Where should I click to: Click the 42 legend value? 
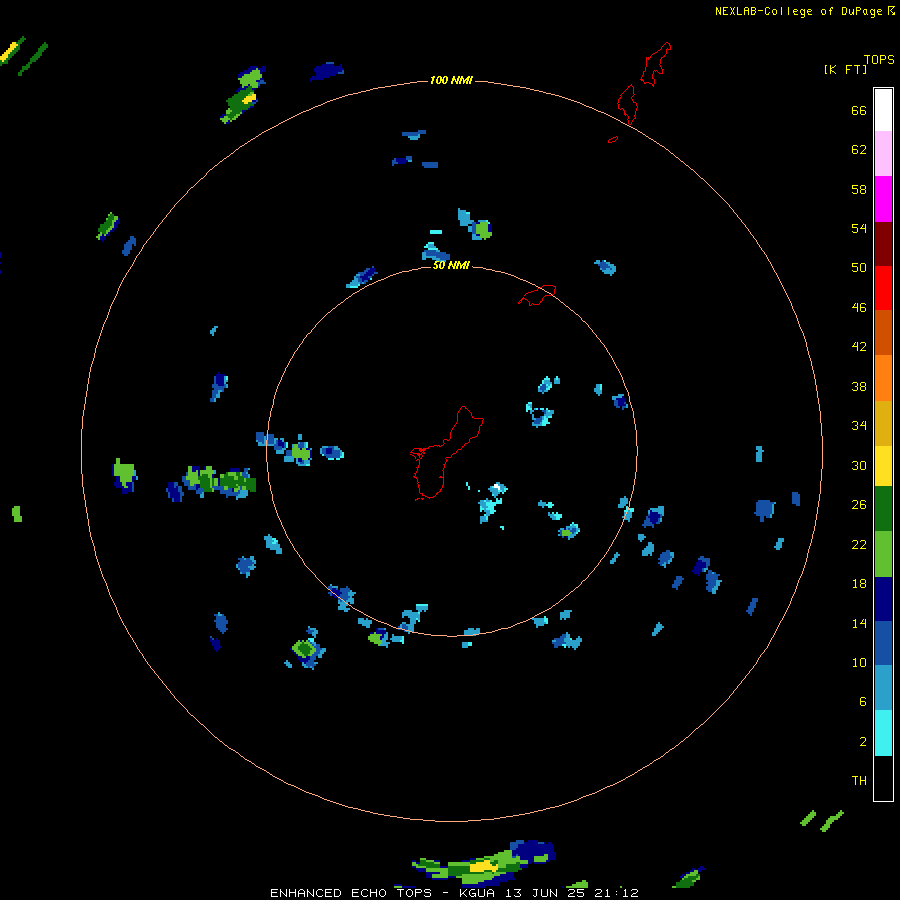(x=859, y=346)
